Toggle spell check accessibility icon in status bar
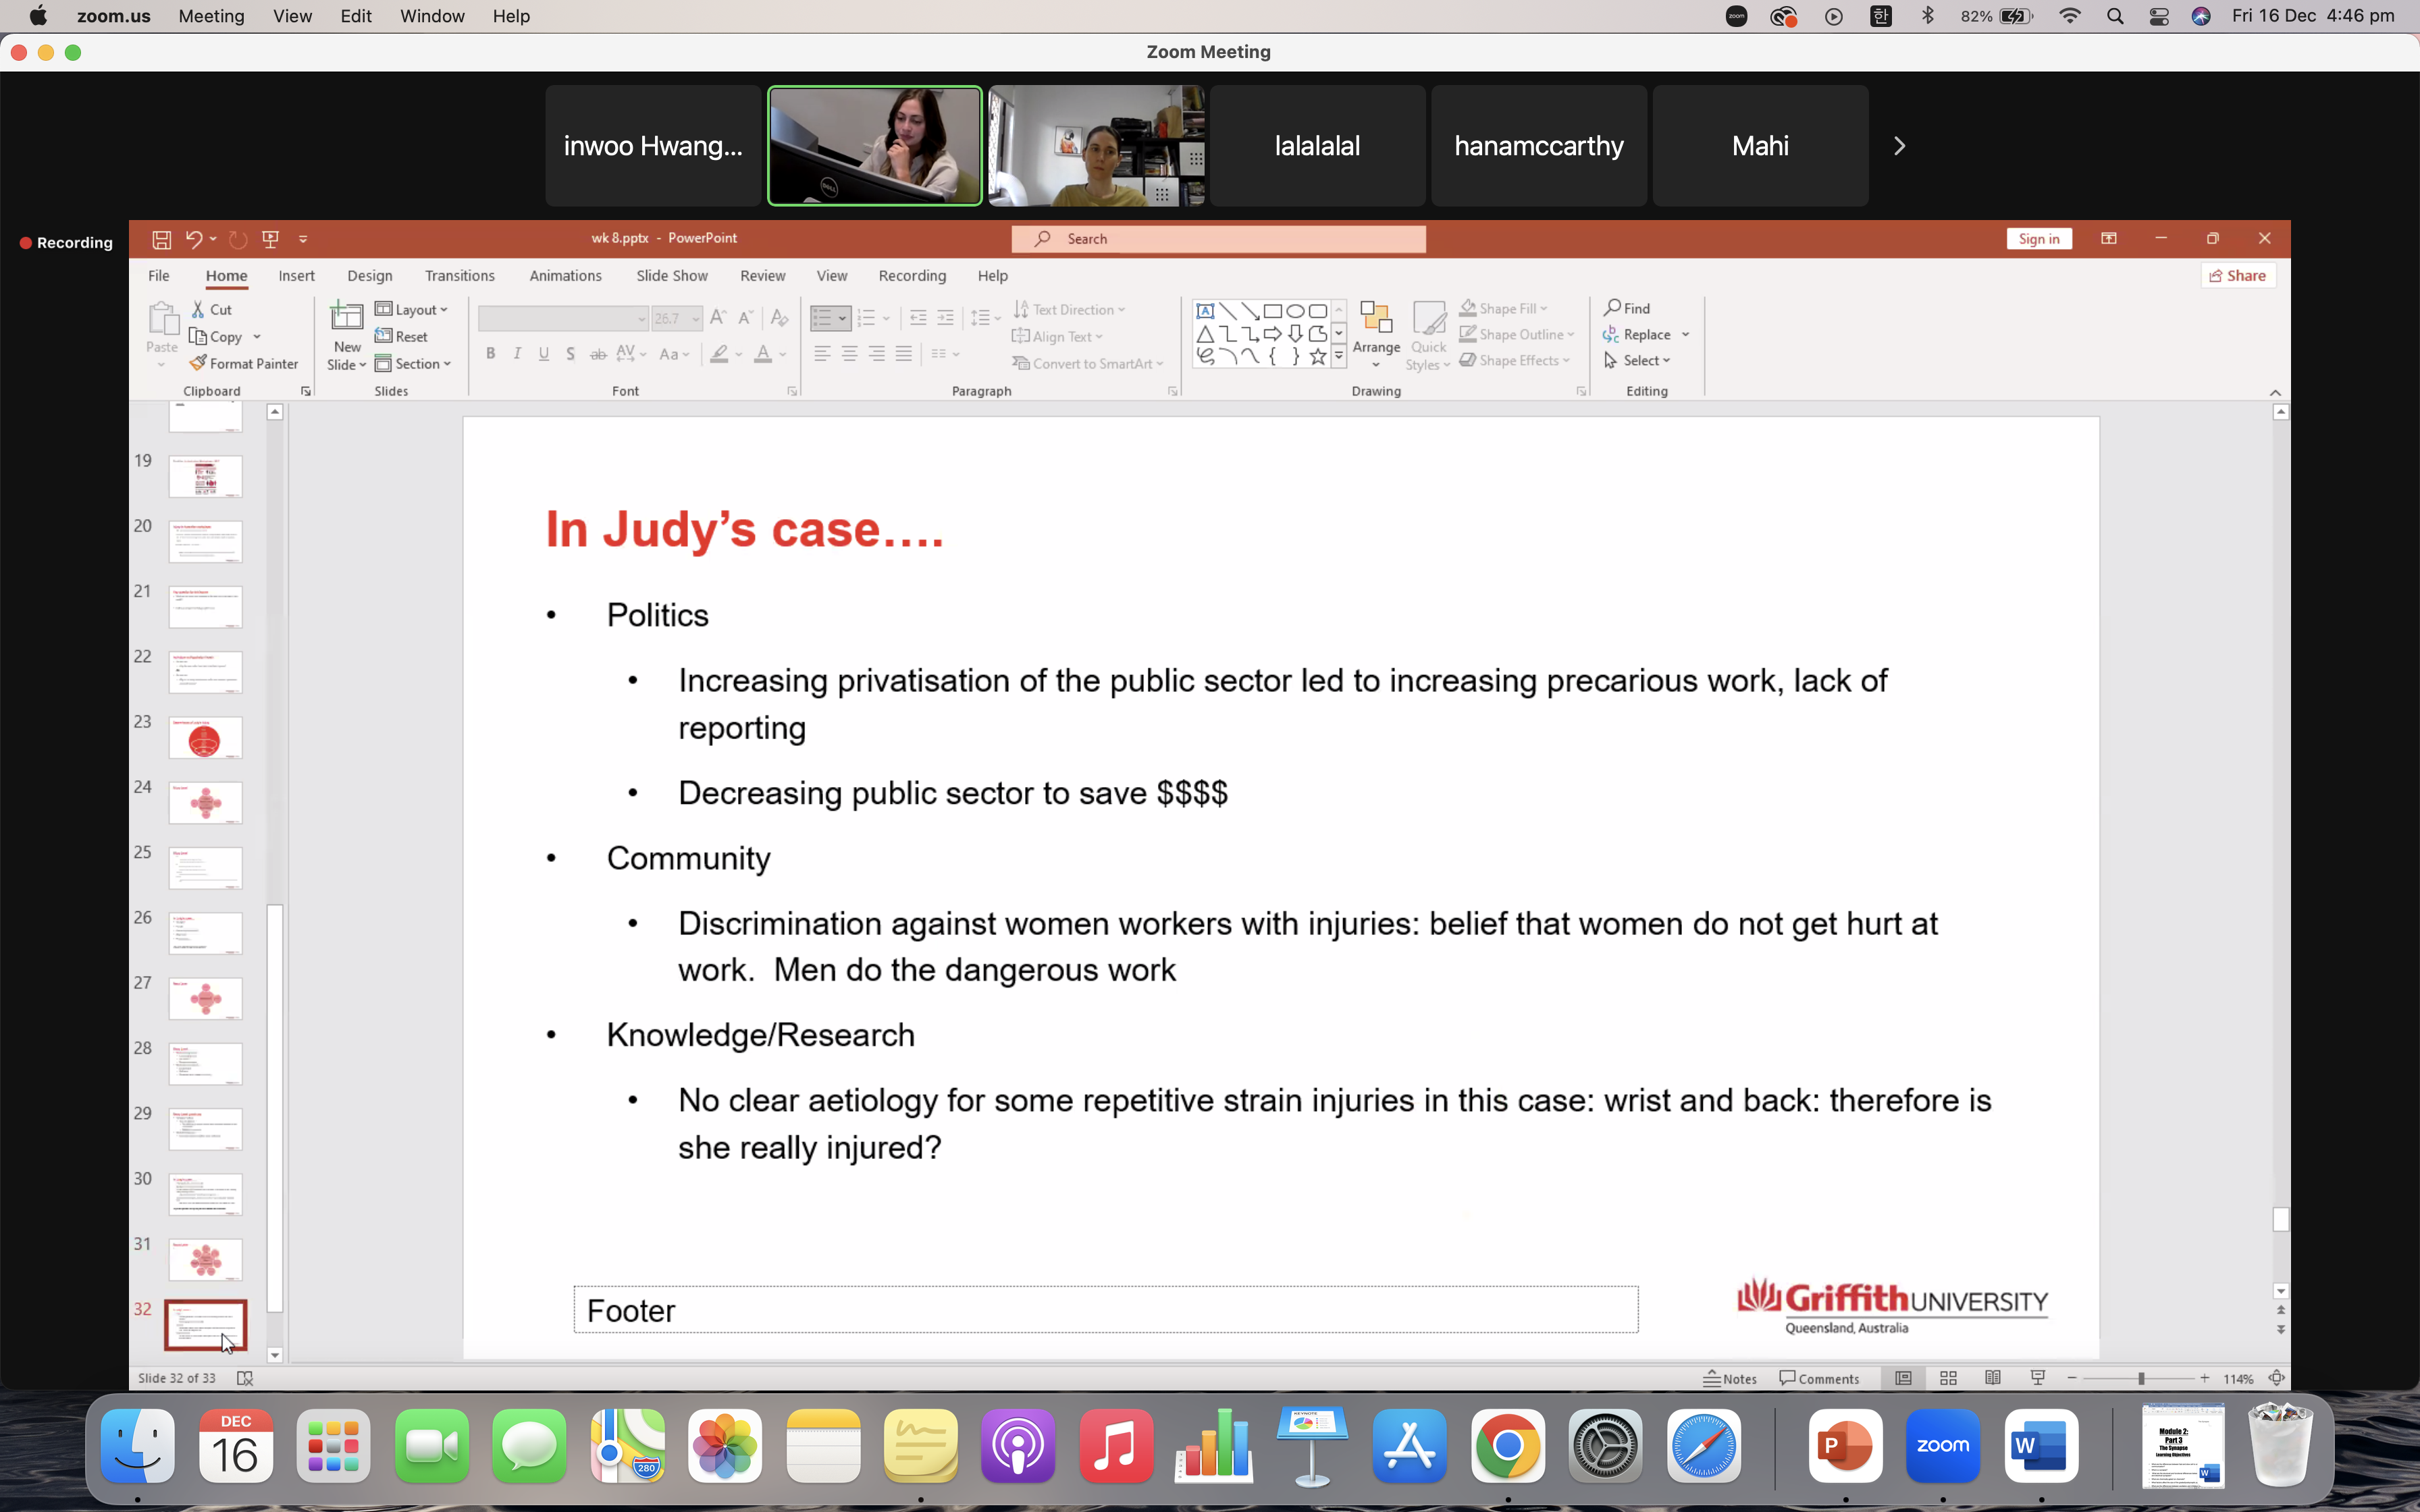 [244, 1378]
